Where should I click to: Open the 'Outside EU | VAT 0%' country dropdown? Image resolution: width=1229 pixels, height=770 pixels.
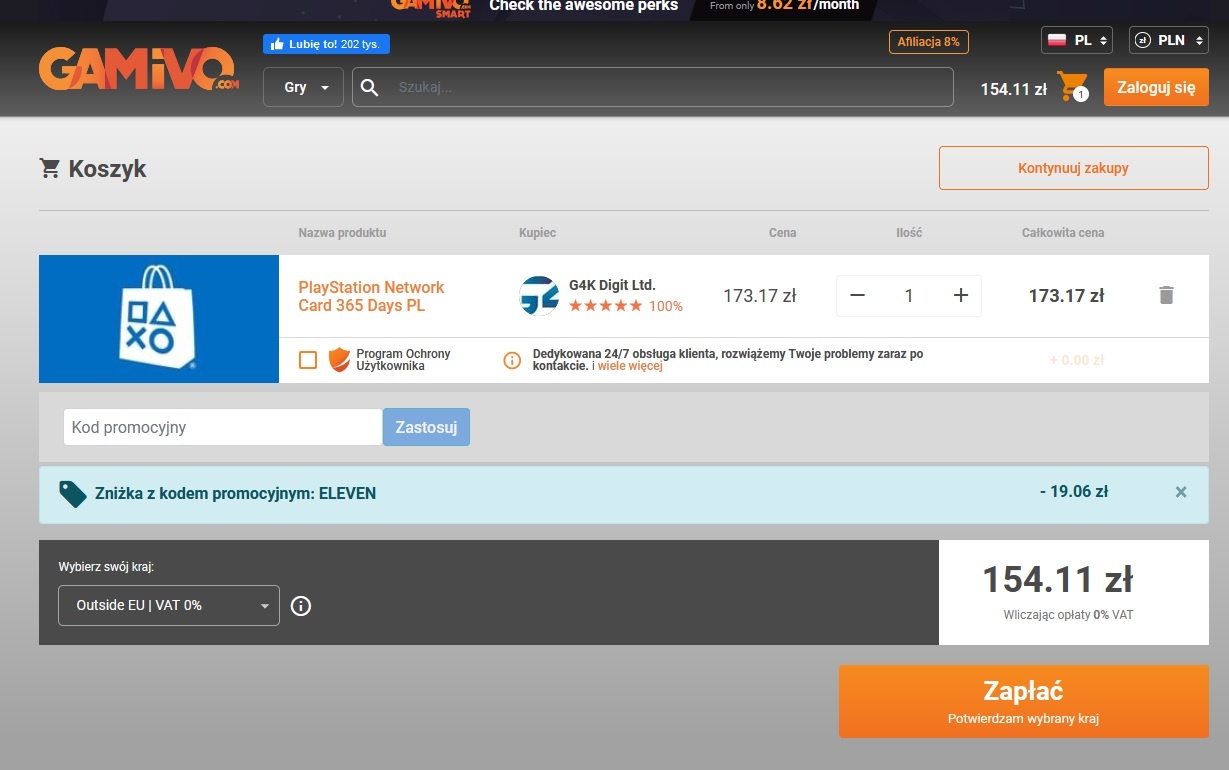pos(169,605)
